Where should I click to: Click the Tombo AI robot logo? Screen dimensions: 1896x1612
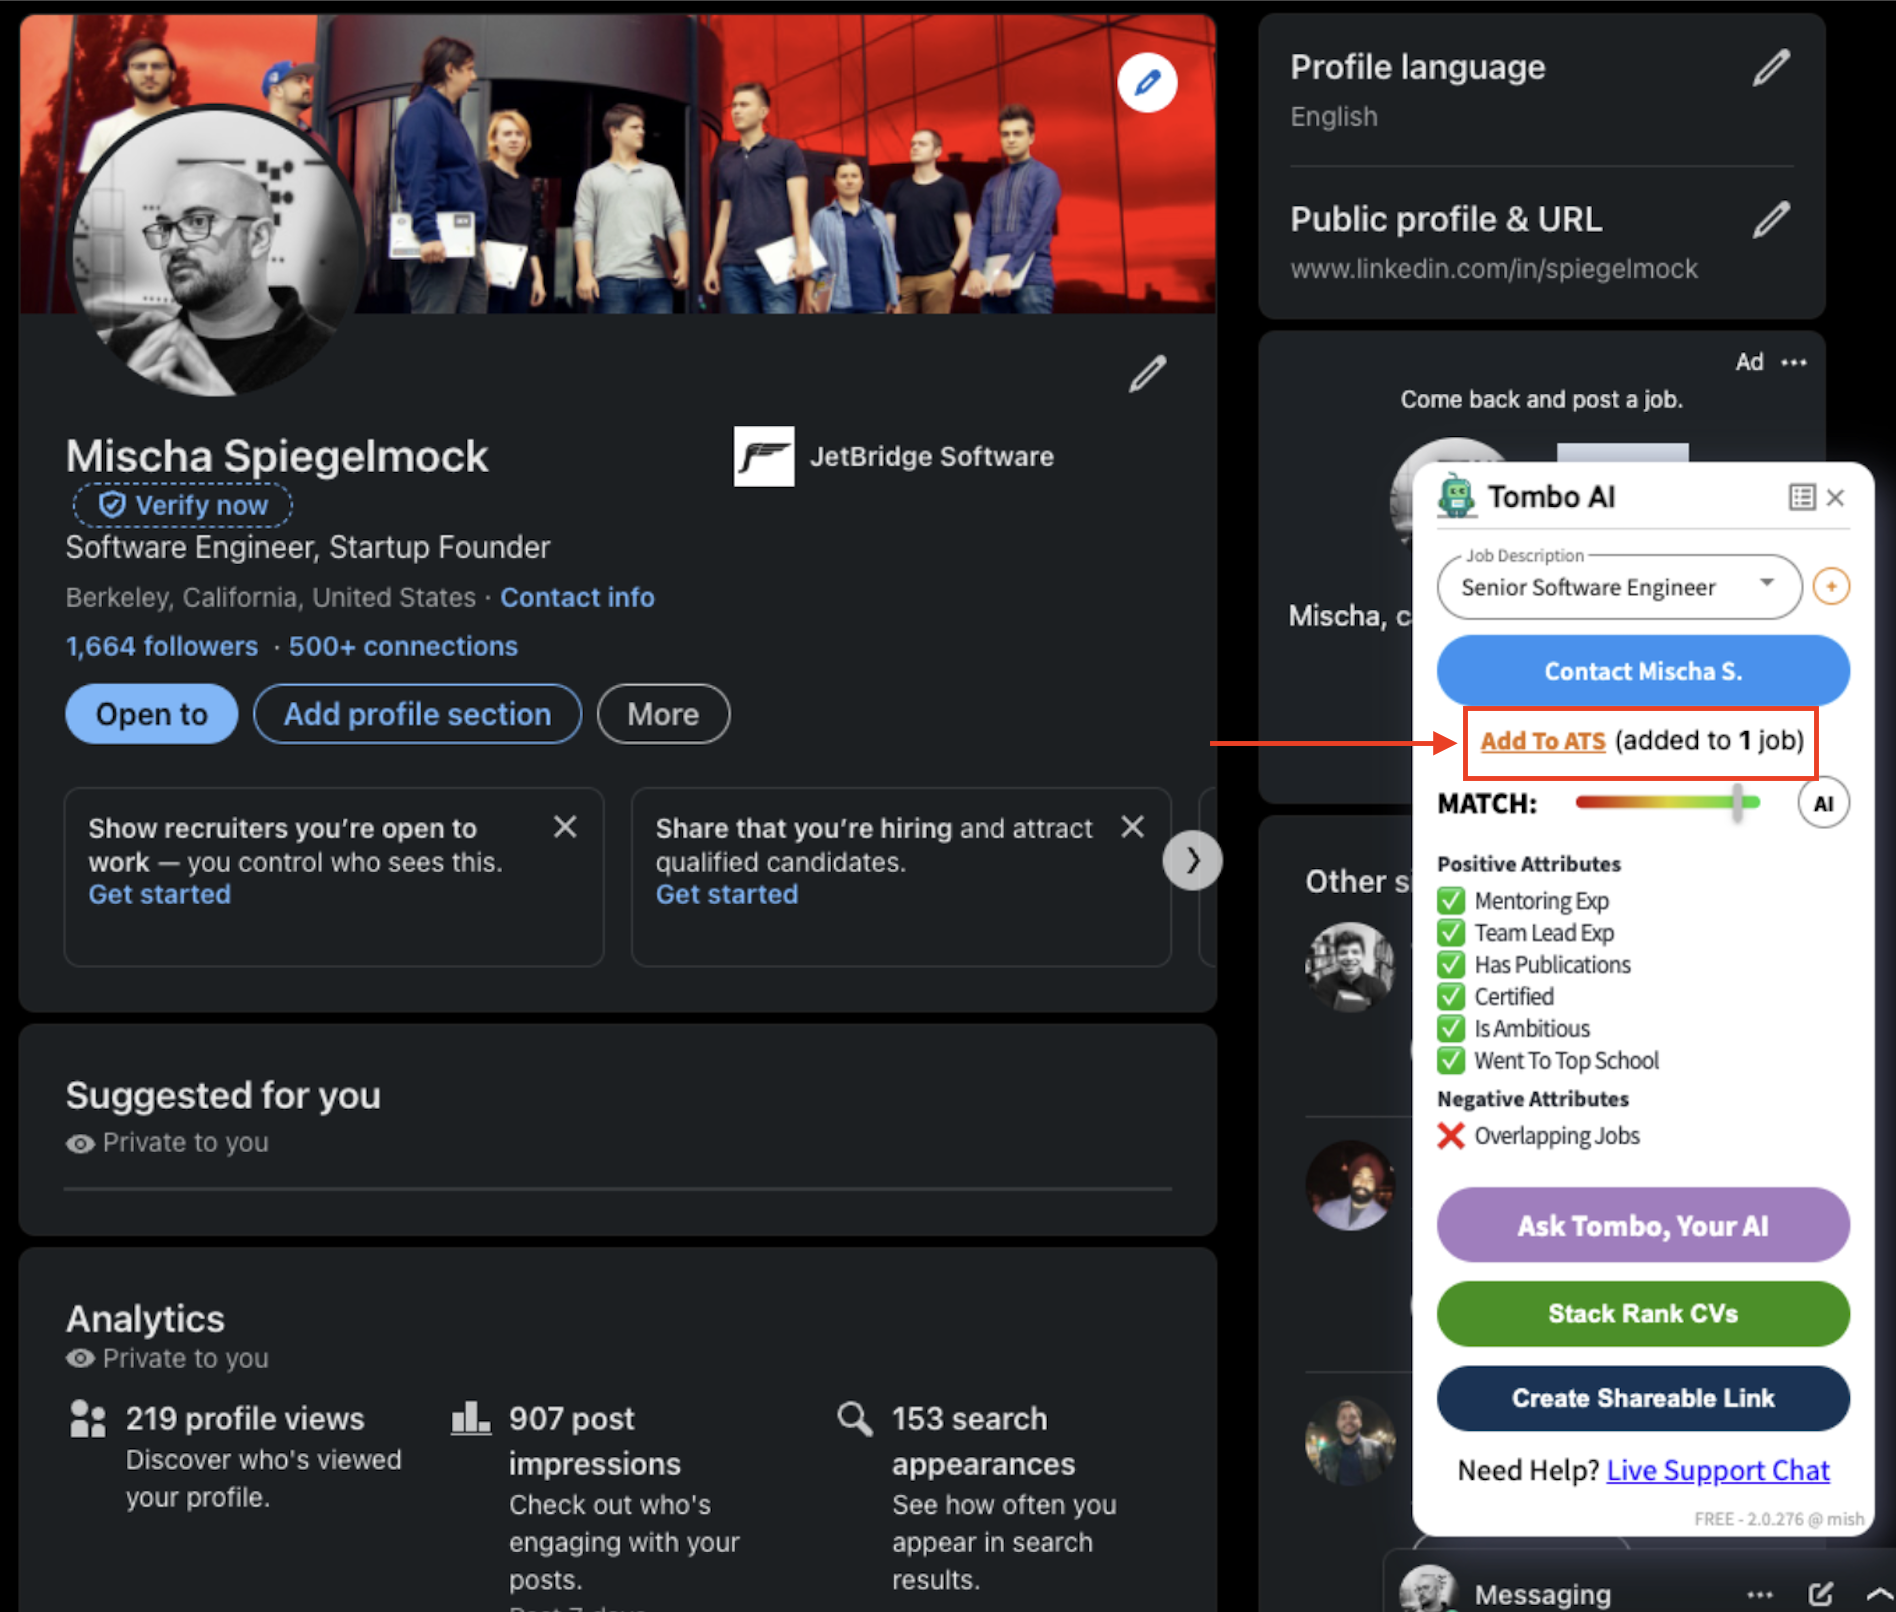pos(1457,496)
